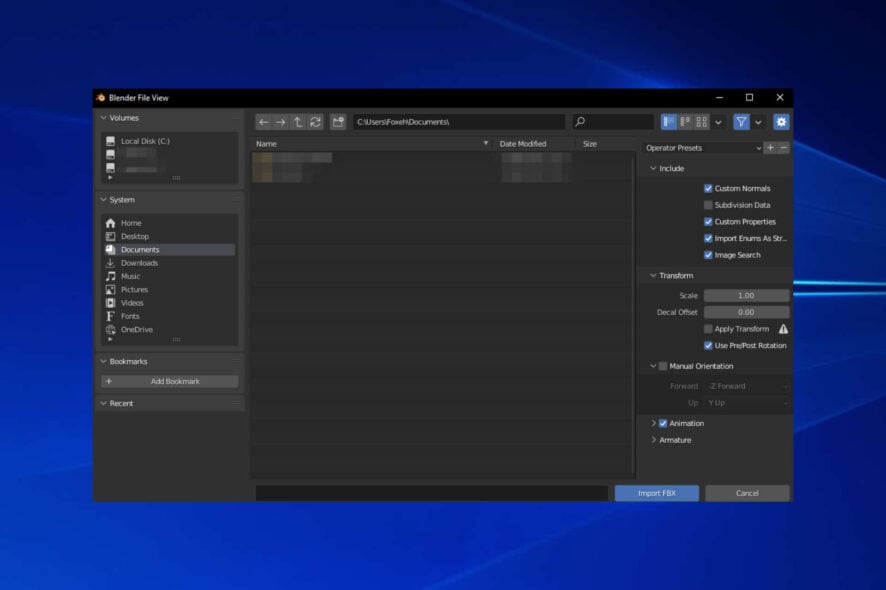This screenshot has width=886, height=590.
Task: Sort files by Date Modified column
Action: click(x=534, y=144)
